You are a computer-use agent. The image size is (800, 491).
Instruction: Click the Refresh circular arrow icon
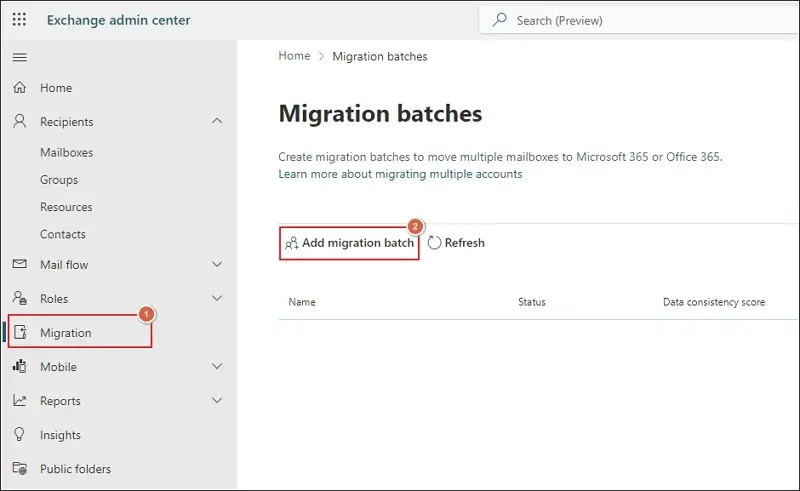(434, 243)
